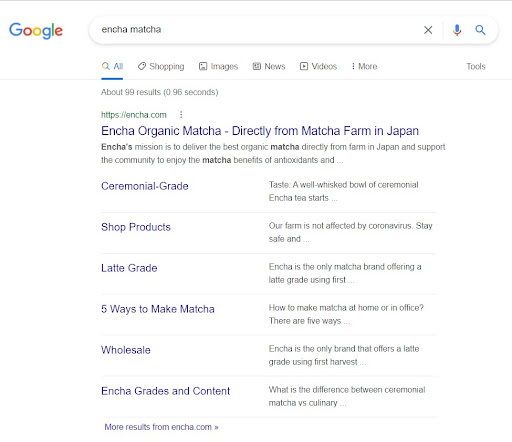Go to the News tab
Viewport: 512px width, 442px height.
[x=269, y=66]
